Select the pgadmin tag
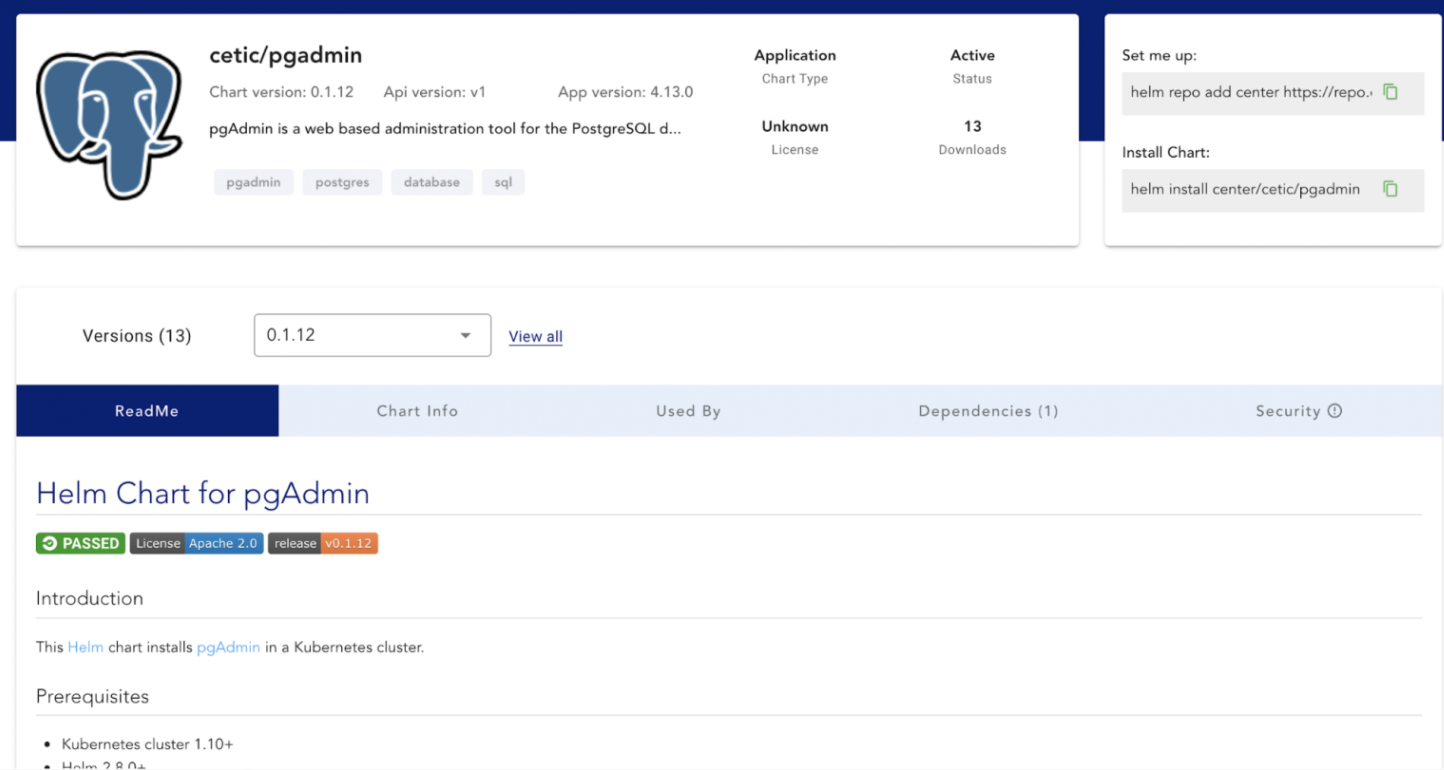 254,182
